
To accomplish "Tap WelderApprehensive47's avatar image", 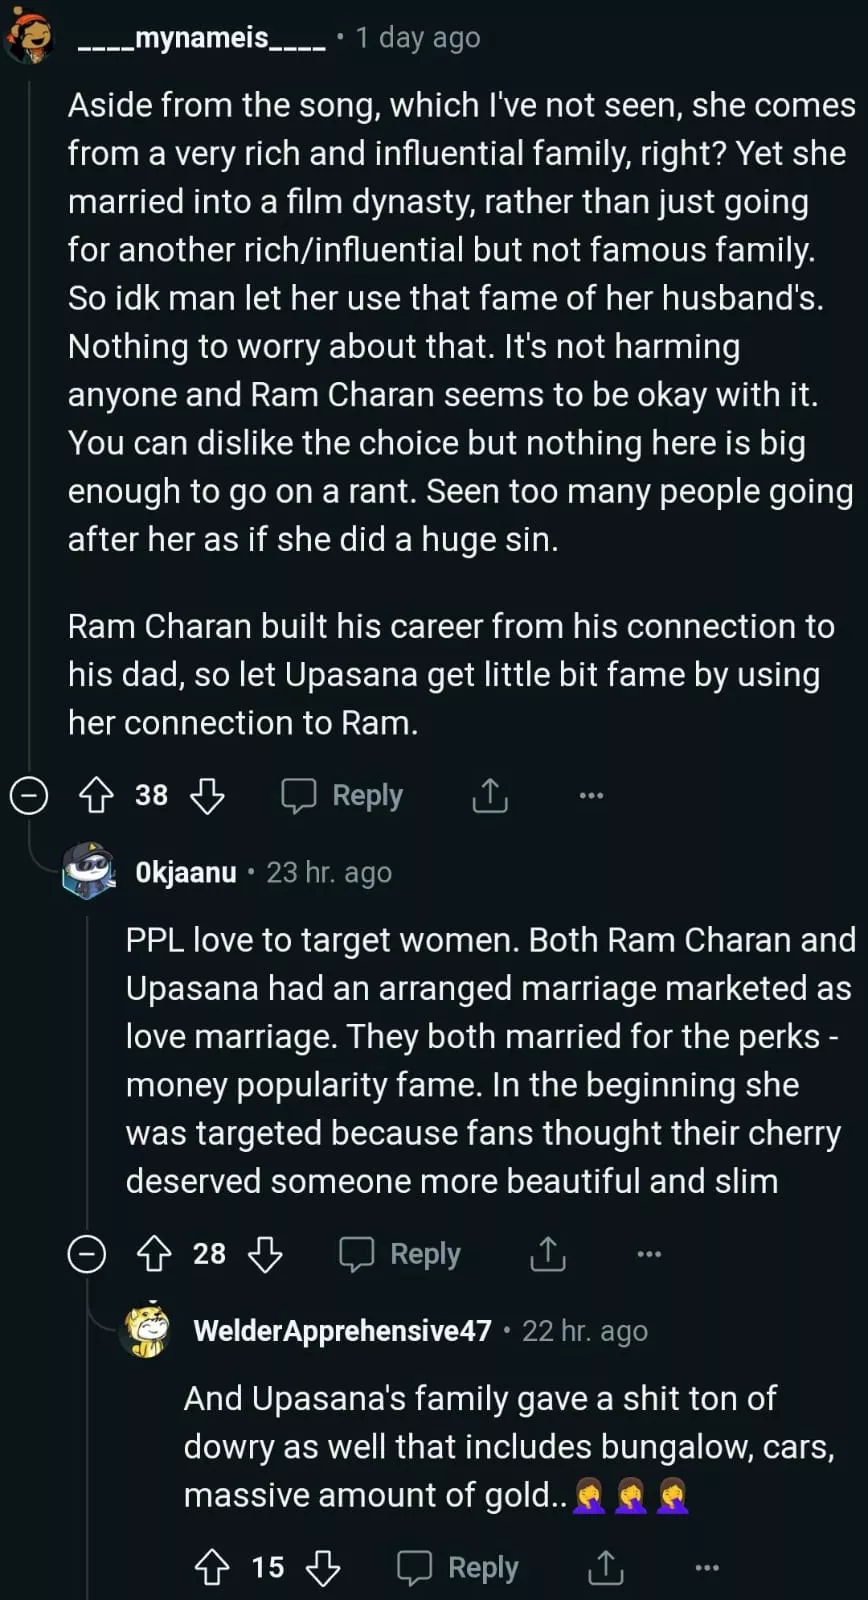I will pos(146,1331).
